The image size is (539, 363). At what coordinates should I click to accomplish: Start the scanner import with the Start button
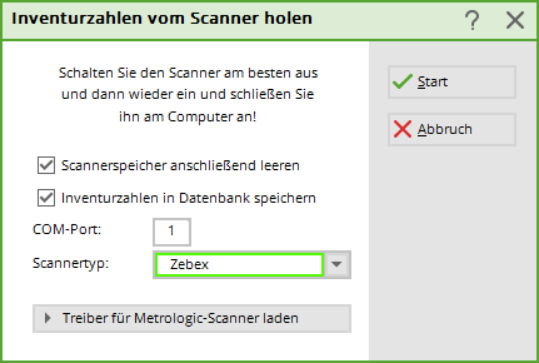(x=452, y=82)
